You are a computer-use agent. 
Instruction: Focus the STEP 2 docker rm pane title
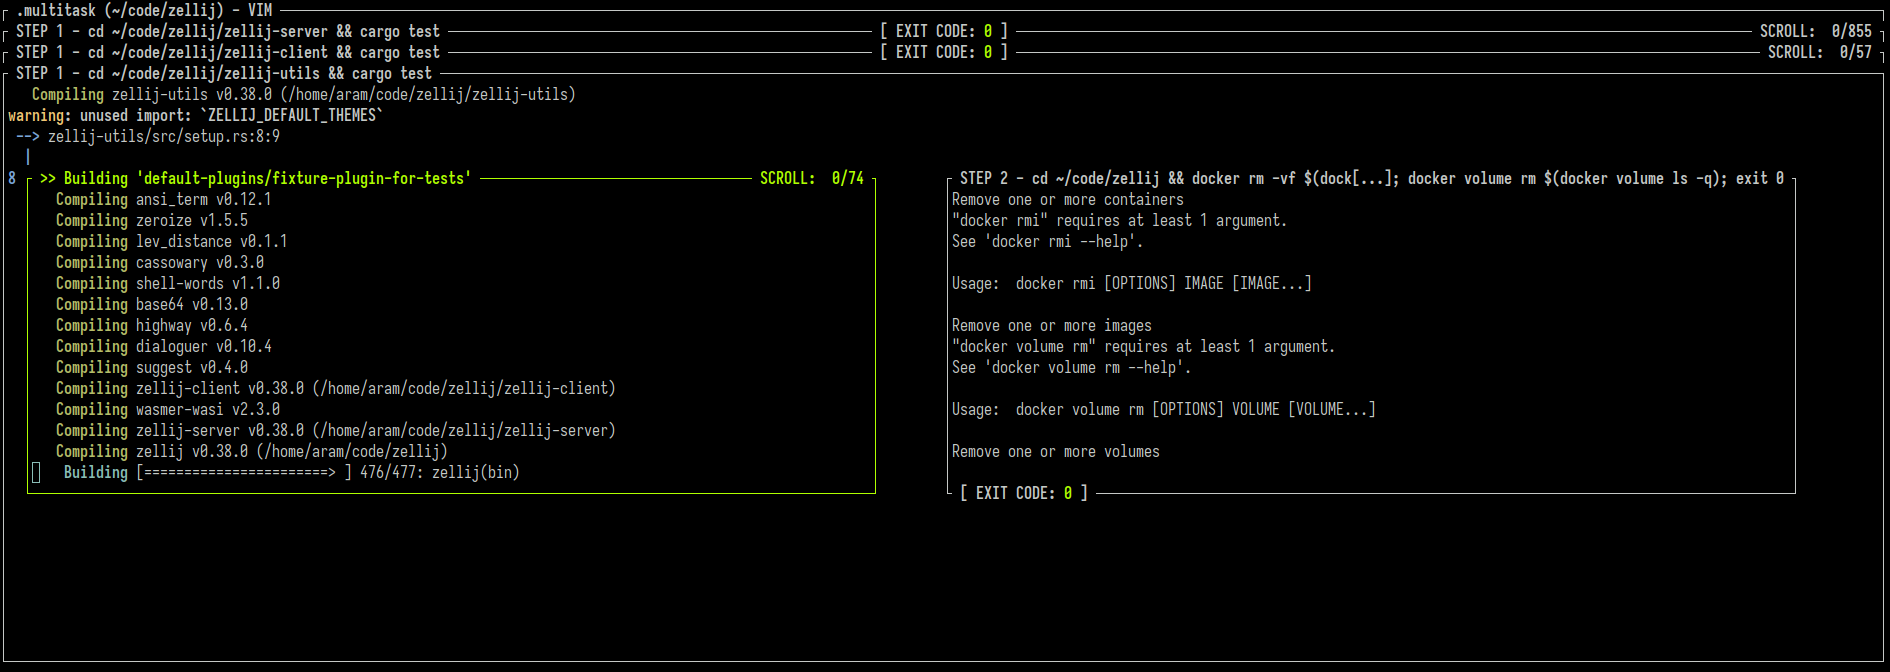(1372, 178)
